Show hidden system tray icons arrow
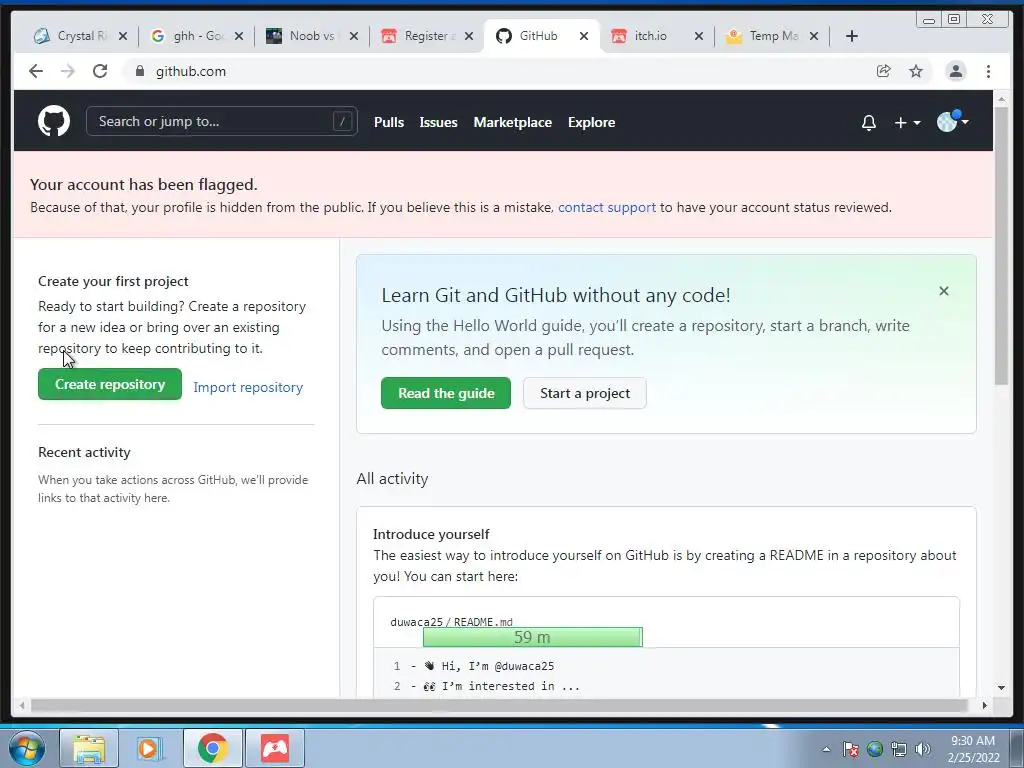Image resolution: width=1024 pixels, height=768 pixels. (826, 749)
